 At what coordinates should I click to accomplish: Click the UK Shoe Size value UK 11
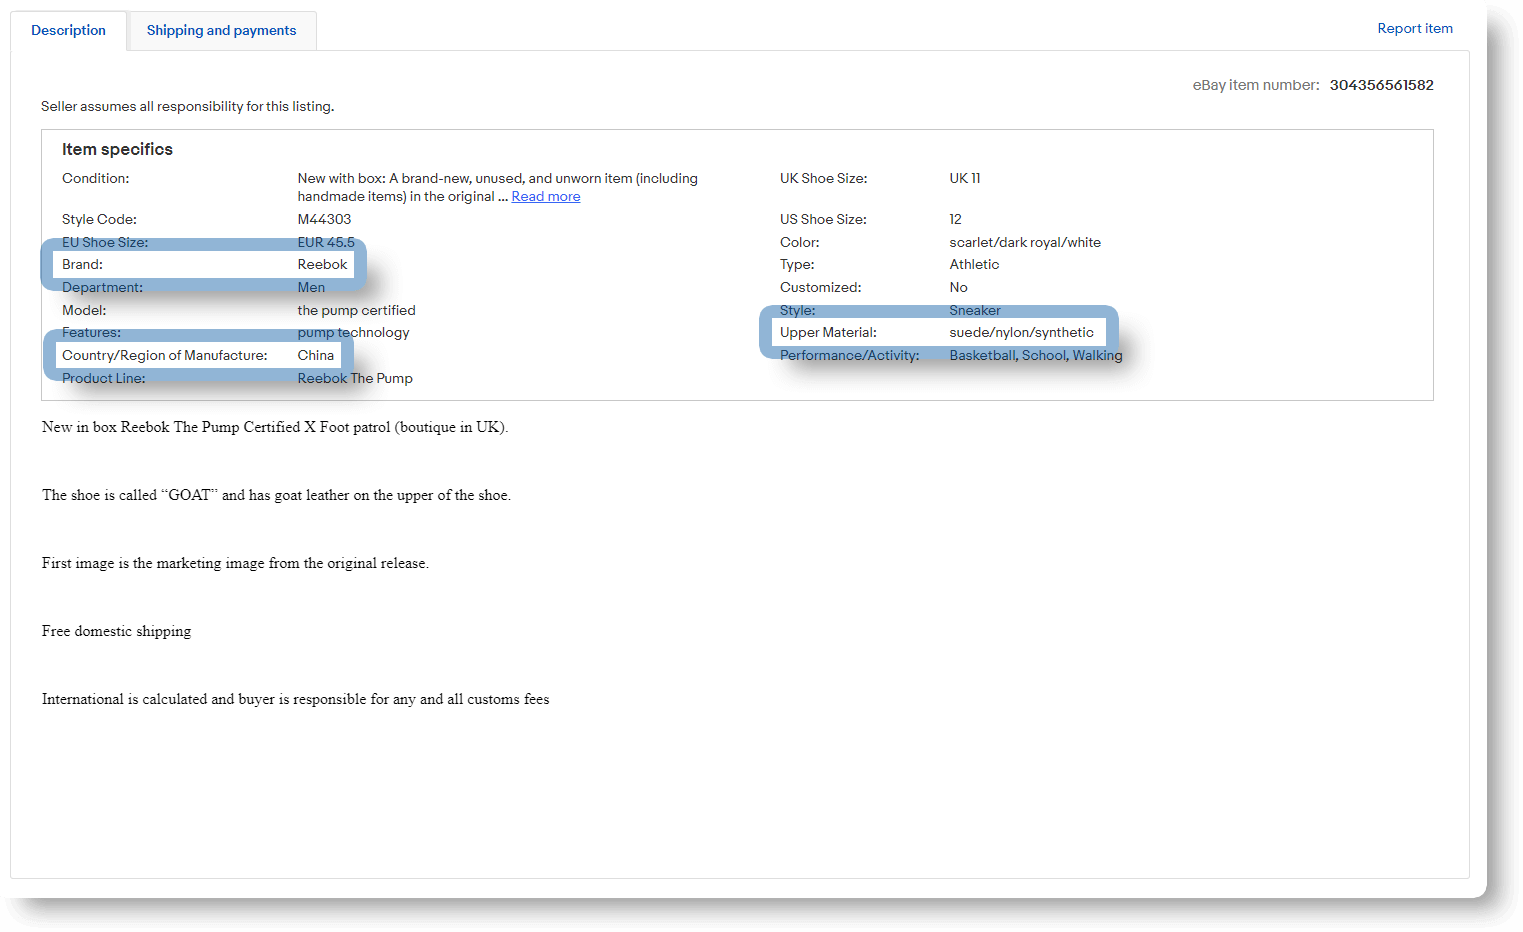click(965, 178)
